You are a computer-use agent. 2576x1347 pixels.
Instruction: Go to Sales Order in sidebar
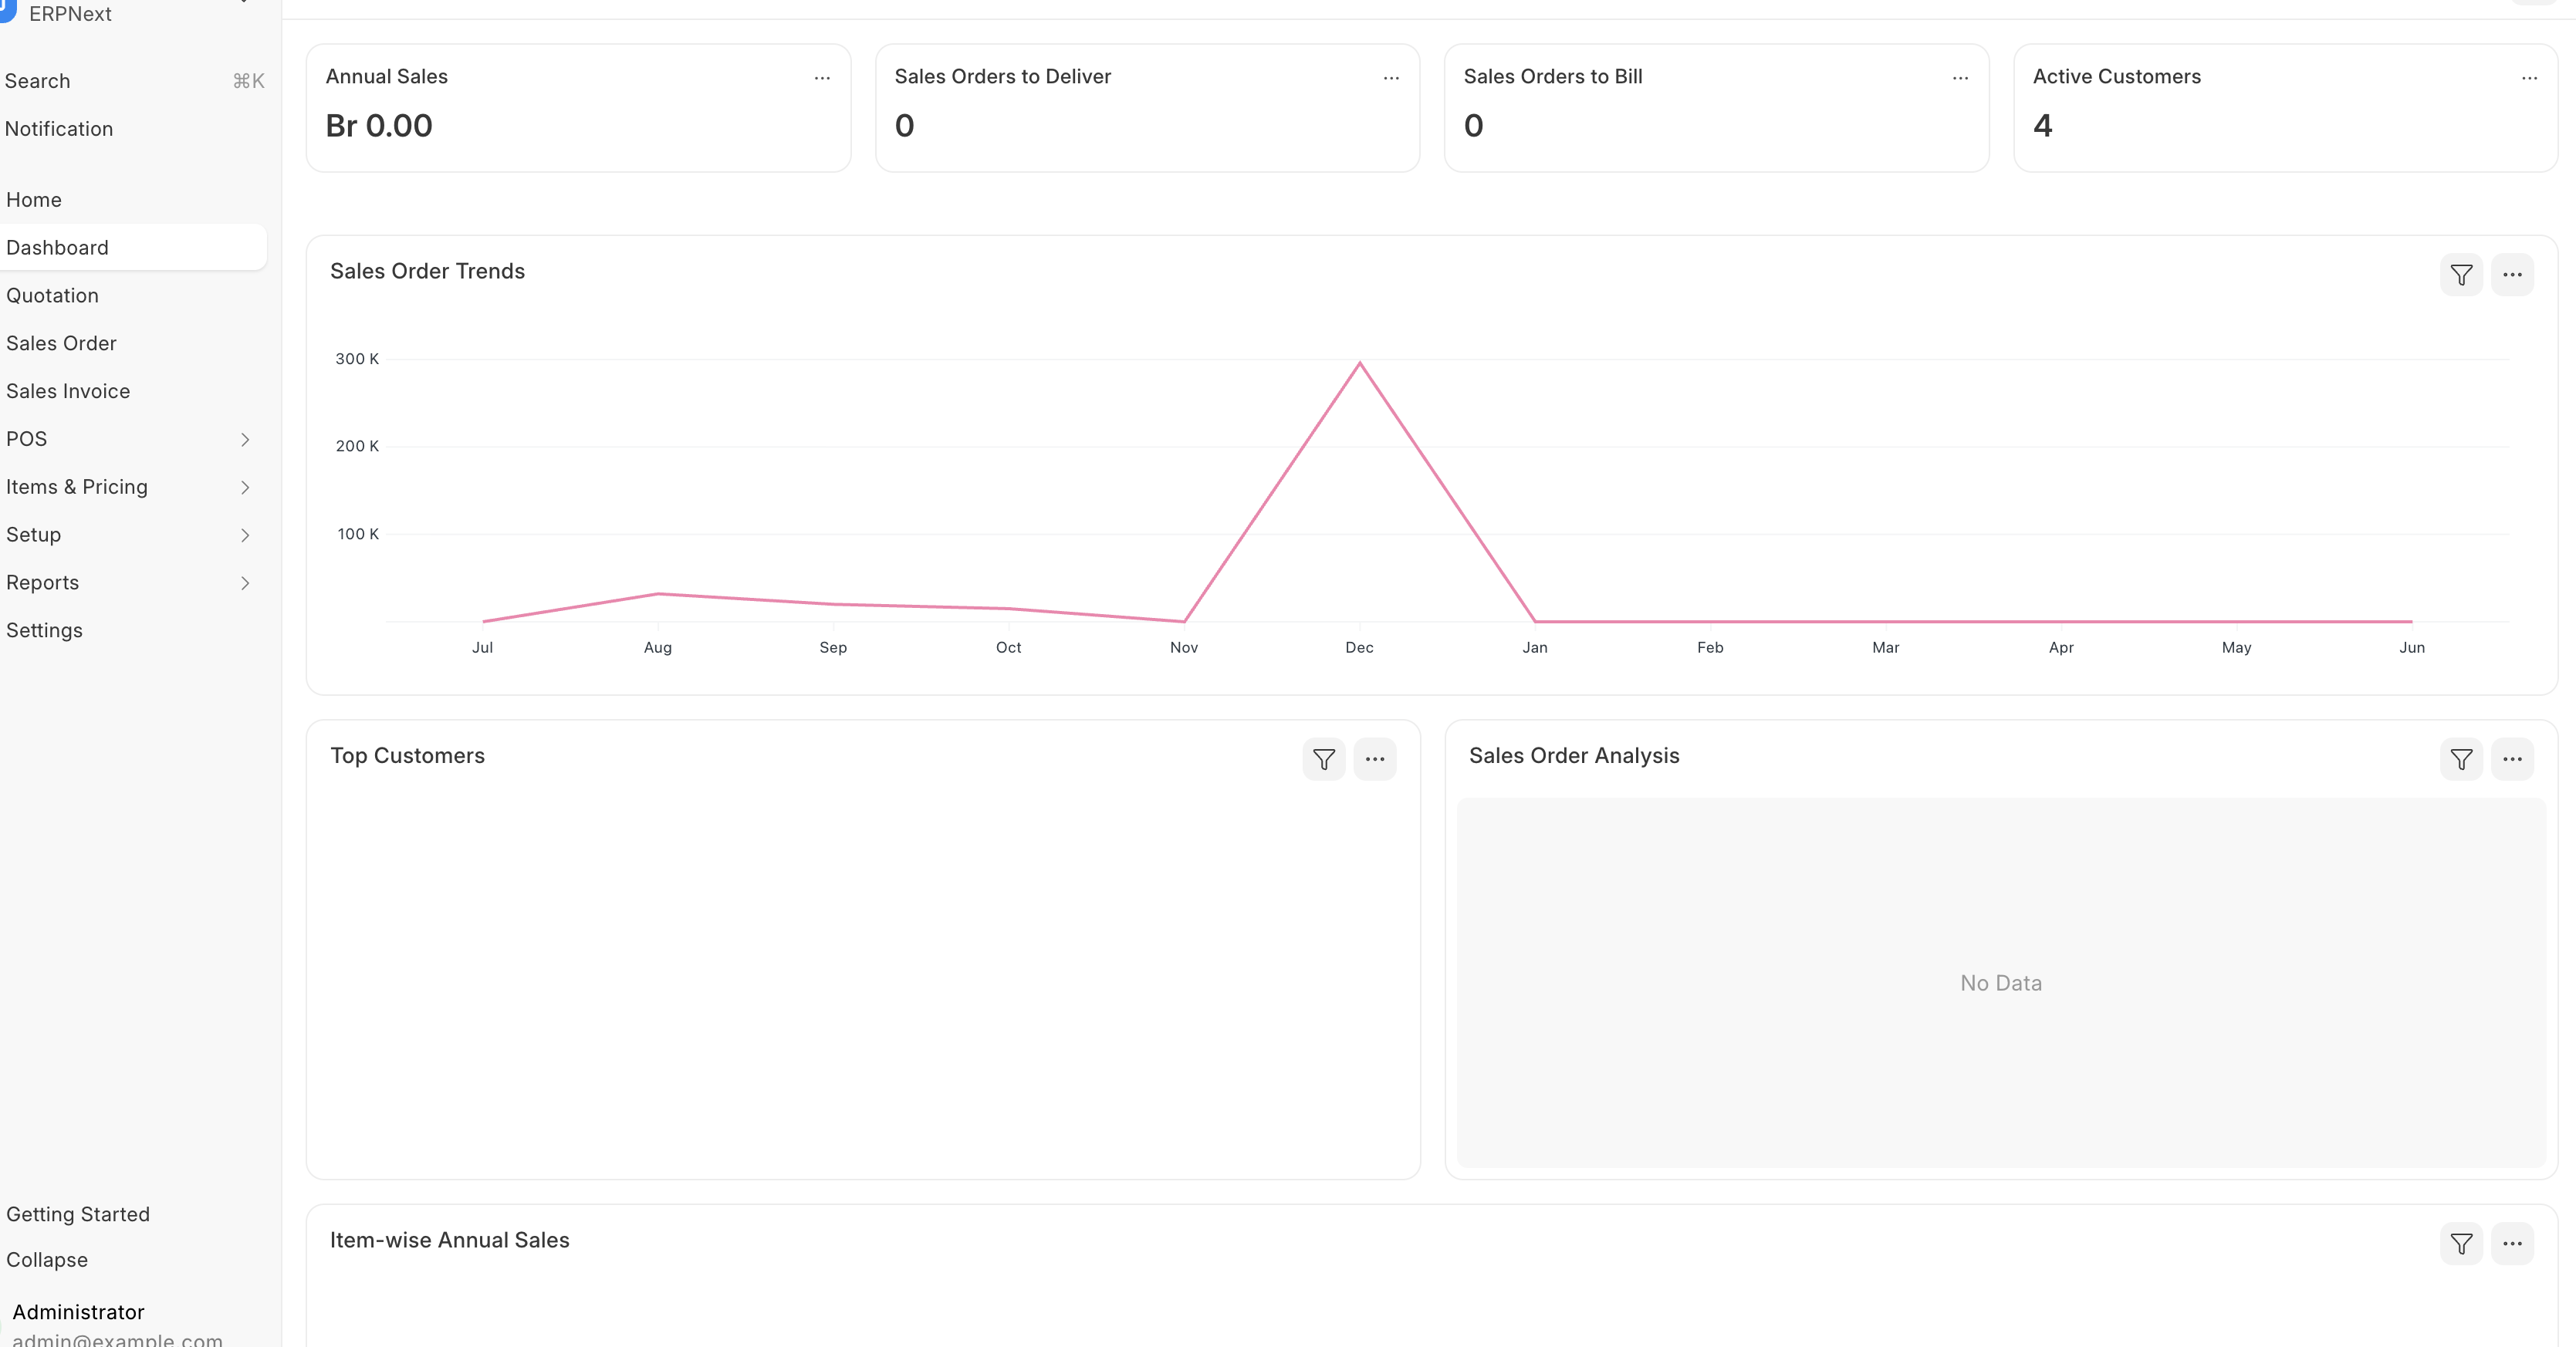(x=62, y=344)
